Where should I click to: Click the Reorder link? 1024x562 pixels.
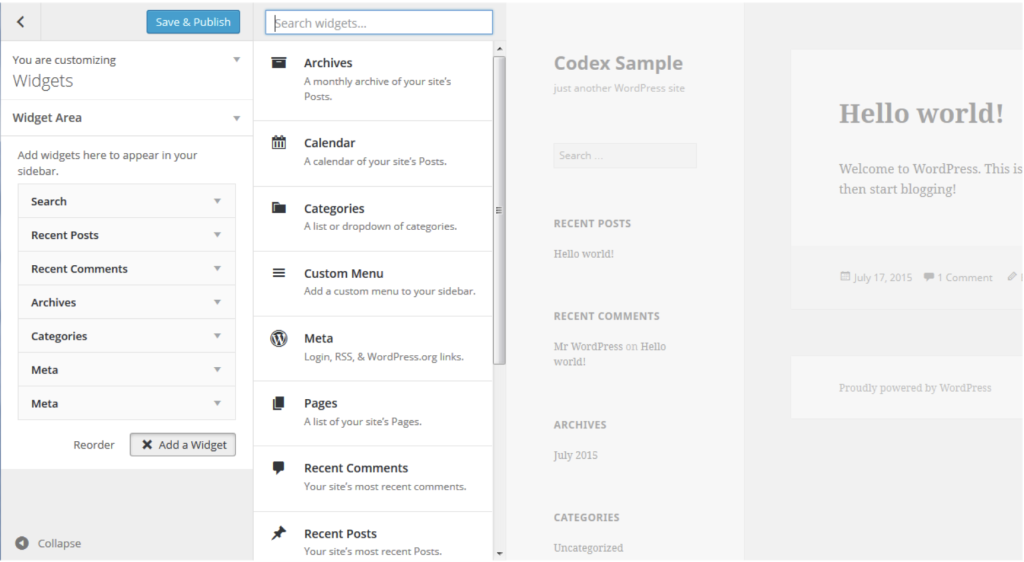(x=93, y=445)
